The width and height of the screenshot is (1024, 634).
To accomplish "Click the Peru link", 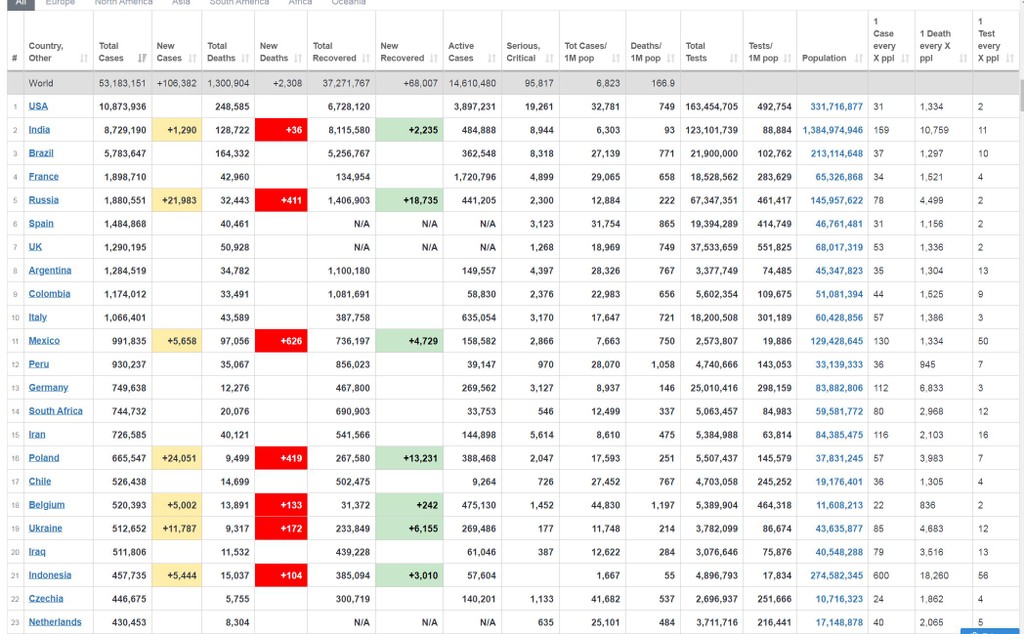I will point(39,364).
